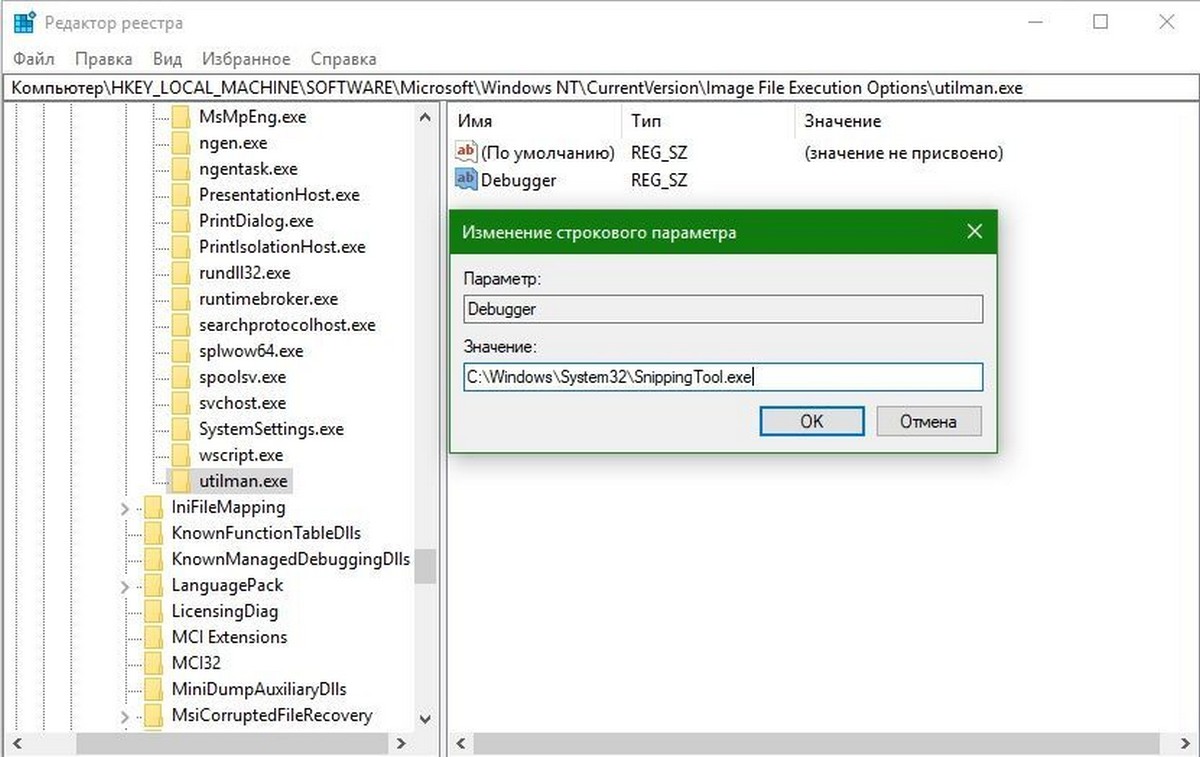Open the Избранное menu

246,59
